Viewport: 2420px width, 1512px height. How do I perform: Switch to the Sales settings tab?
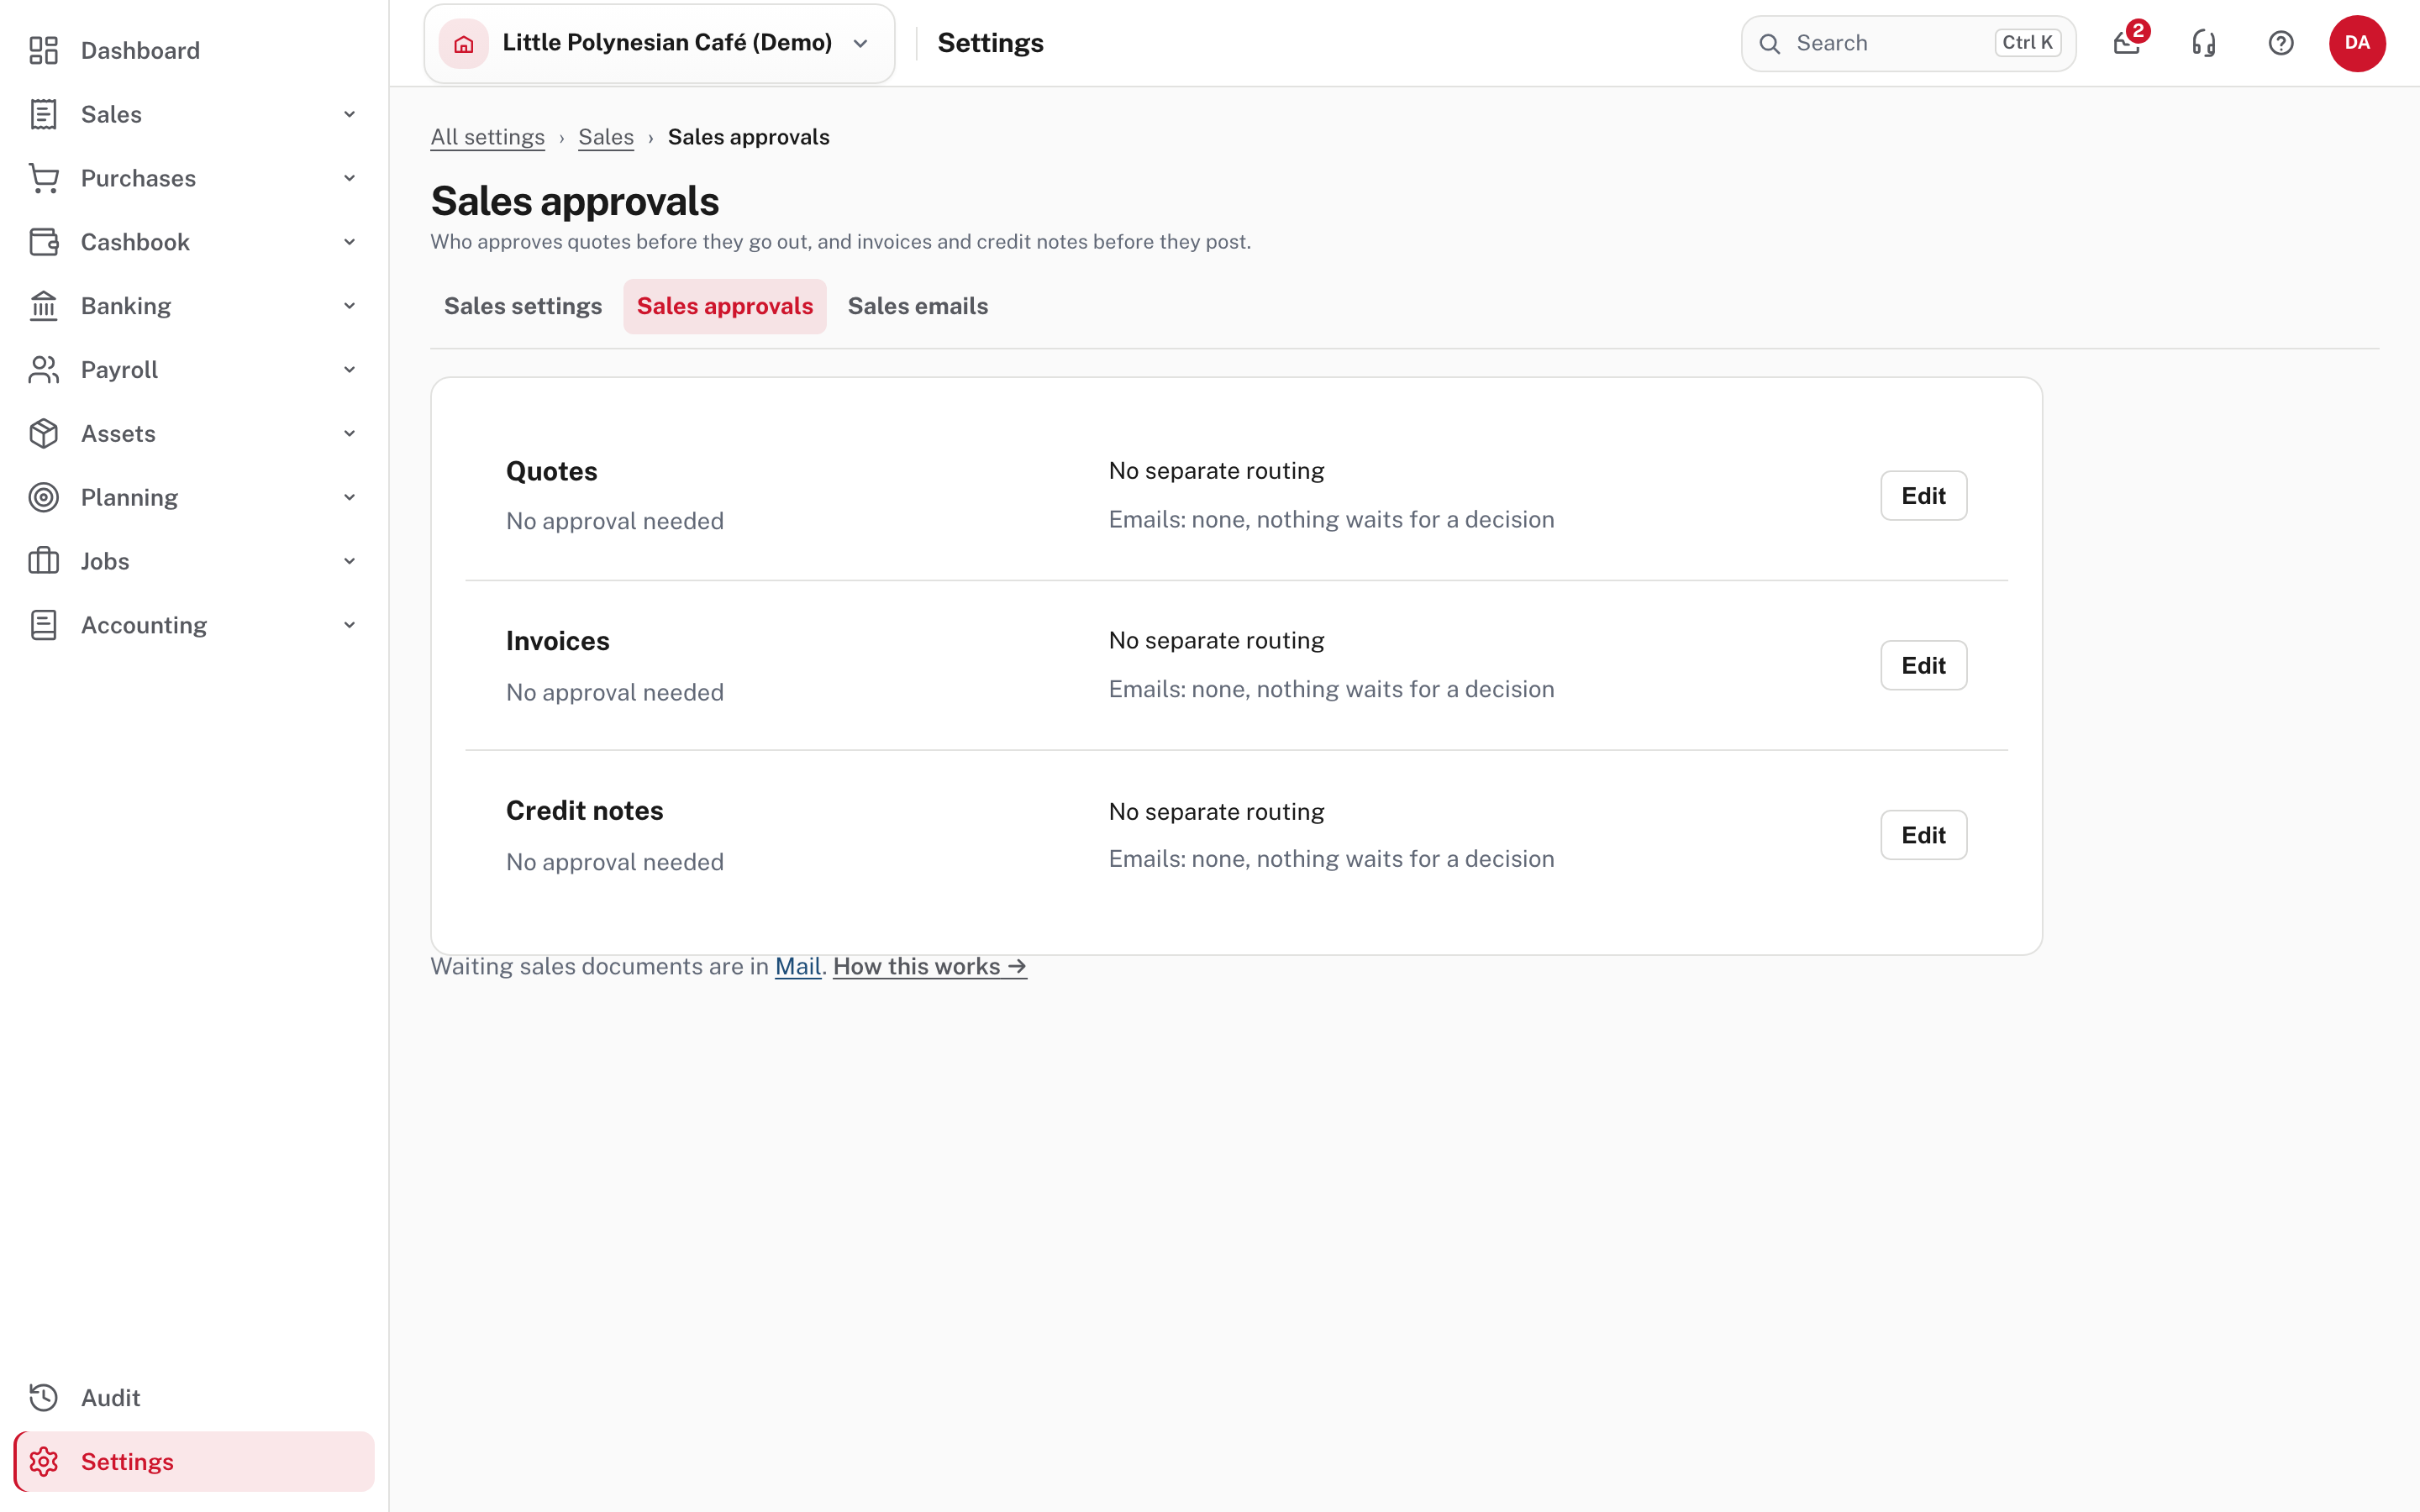(x=523, y=306)
